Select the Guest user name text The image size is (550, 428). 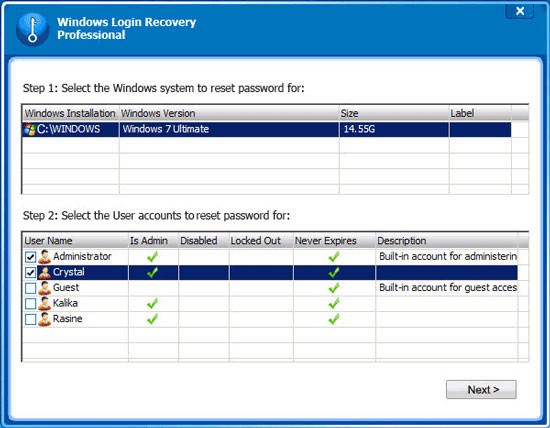click(66, 288)
